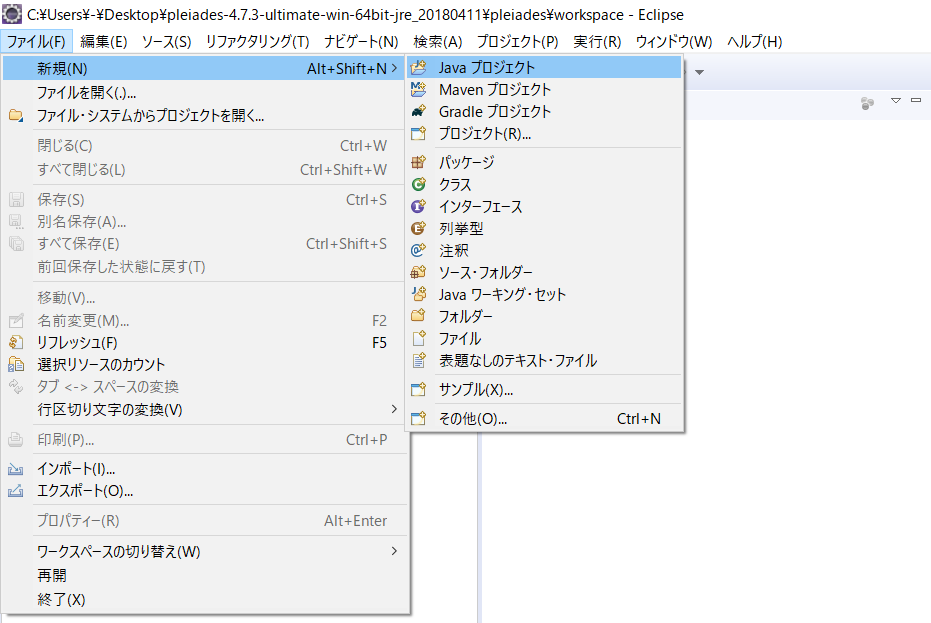Choose クラス to create a class
This screenshot has width=931, height=623.
coord(544,185)
